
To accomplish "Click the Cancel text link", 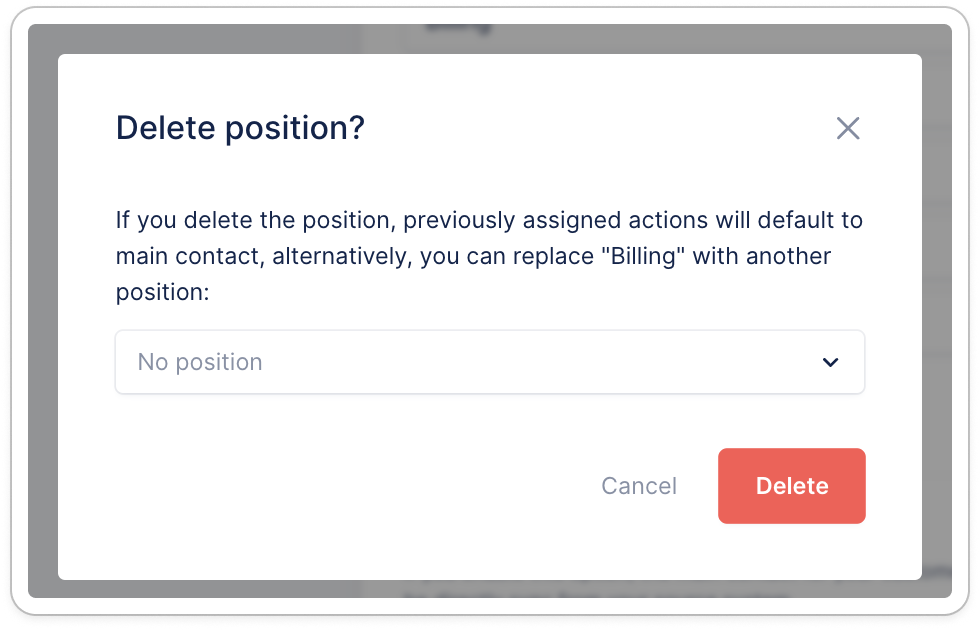I will (639, 486).
